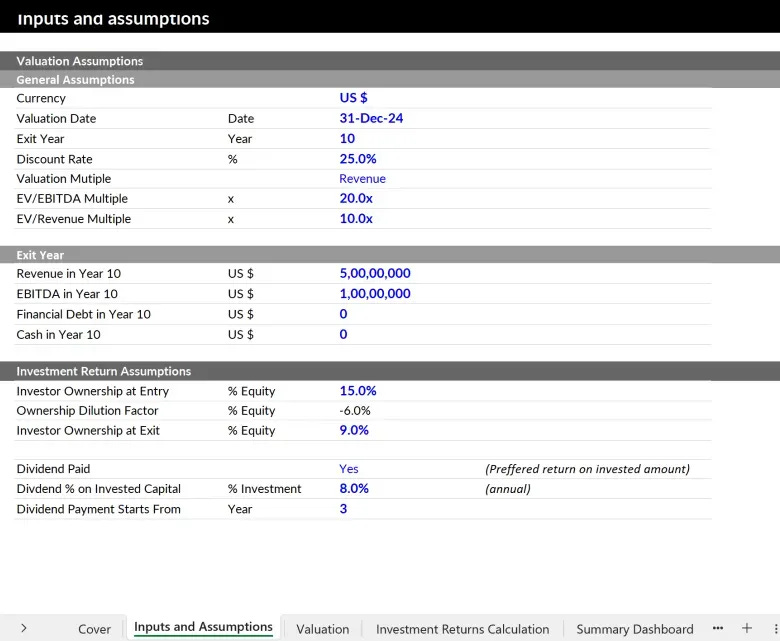780x641 pixels.
Task: Click the (annual) note cell
Action: pyautogui.click(x=508, y=489)
